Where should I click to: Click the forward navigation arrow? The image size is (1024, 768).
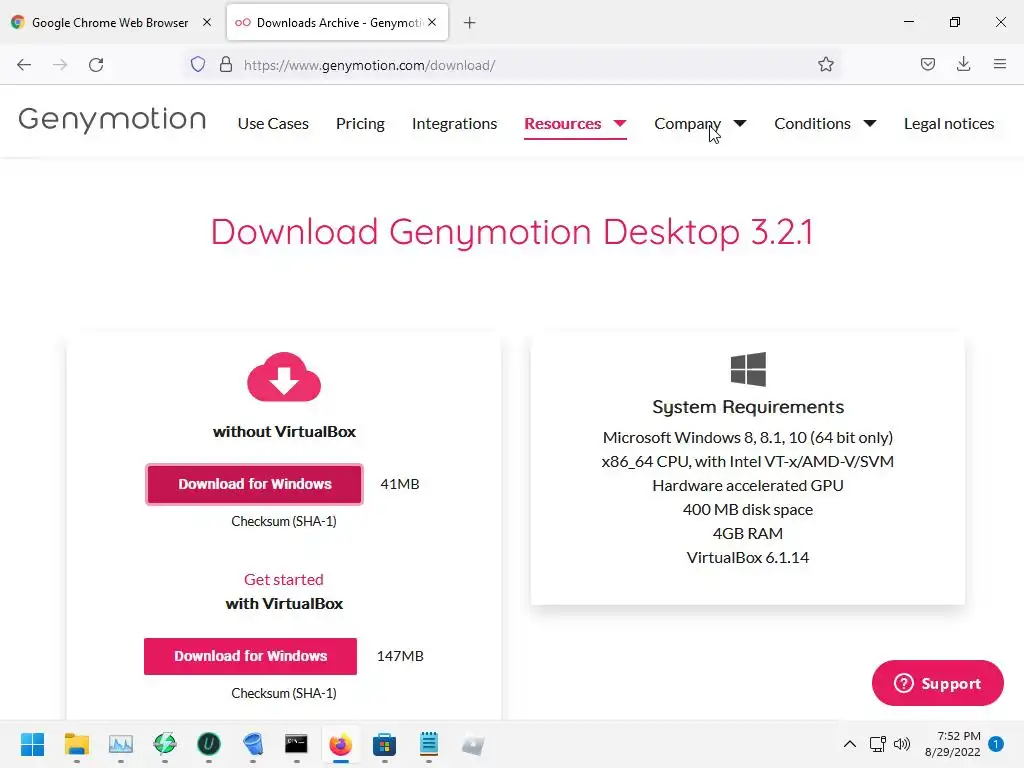coord(60,65)
